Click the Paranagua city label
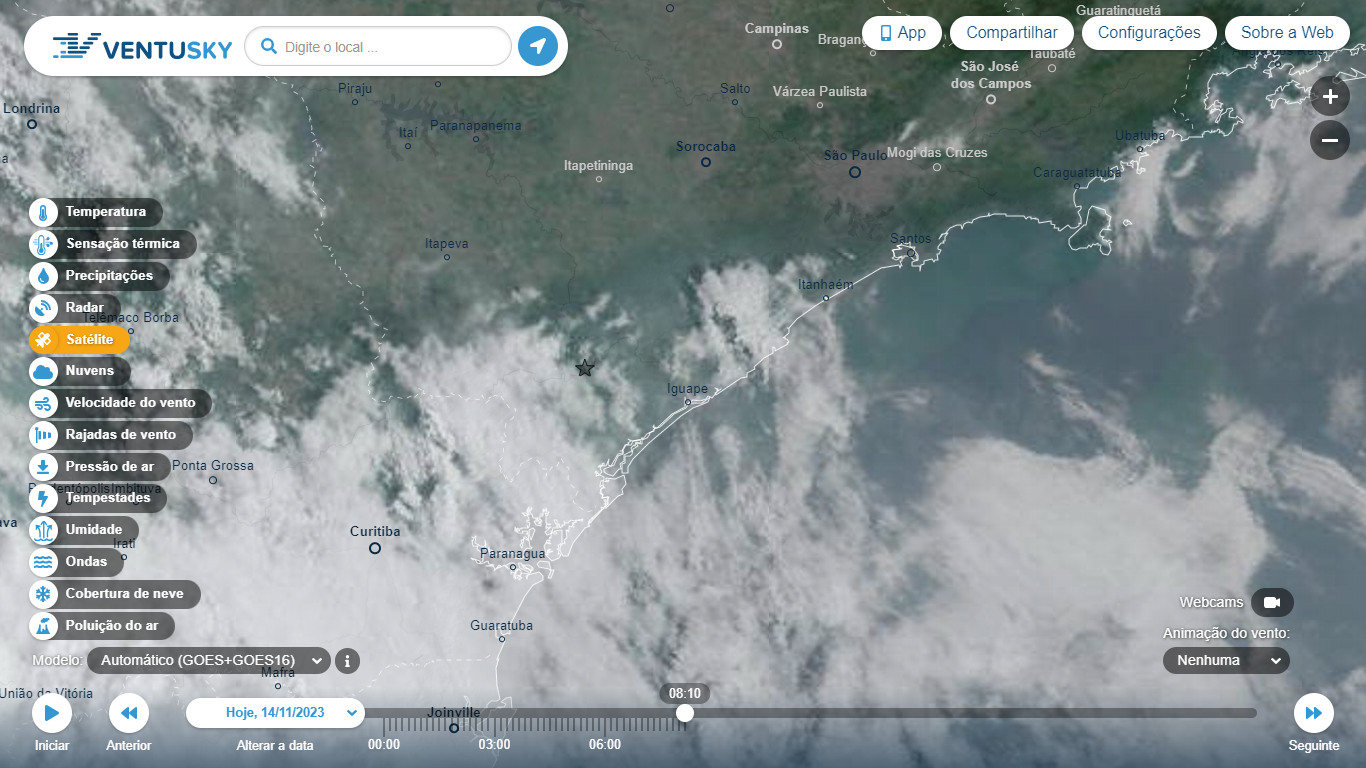 pyautogui.click(x=513, y=553)
